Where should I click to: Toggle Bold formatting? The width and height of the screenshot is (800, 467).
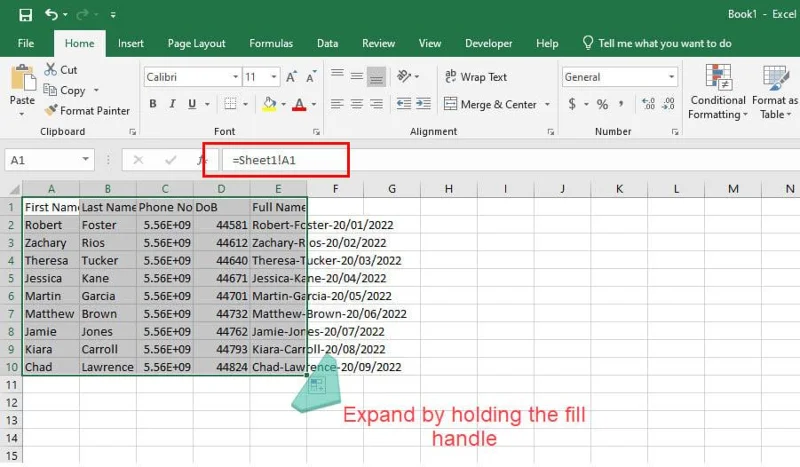tap(153, 104)
